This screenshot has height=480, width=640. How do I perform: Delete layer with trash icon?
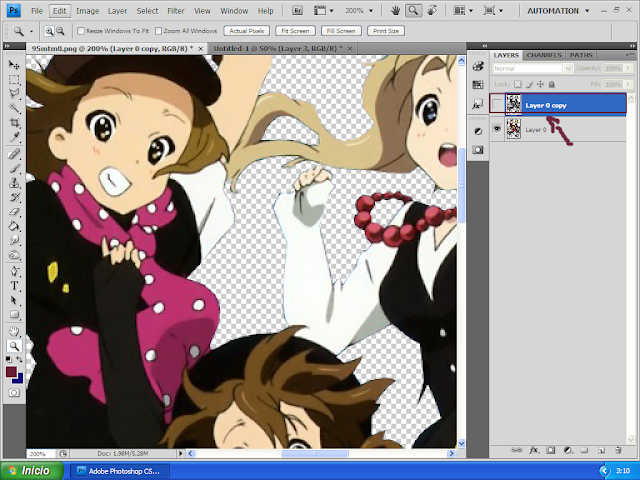618,450
